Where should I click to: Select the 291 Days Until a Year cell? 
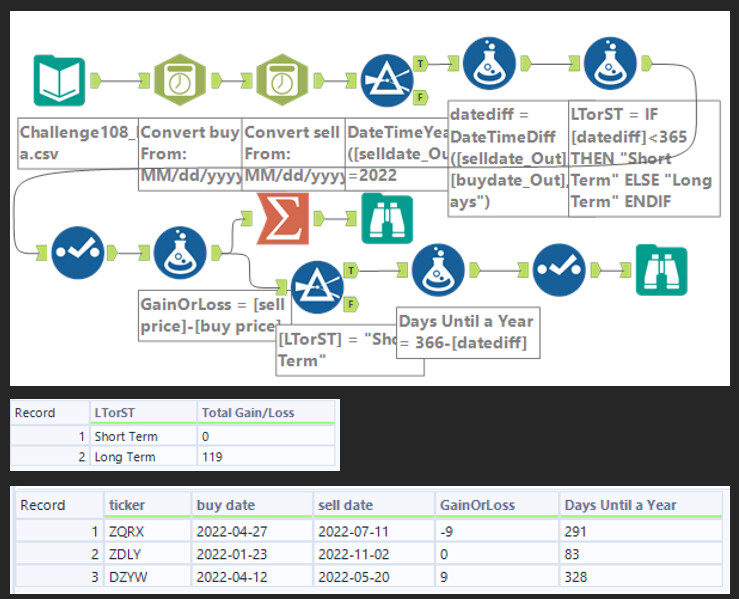(641, 531)
